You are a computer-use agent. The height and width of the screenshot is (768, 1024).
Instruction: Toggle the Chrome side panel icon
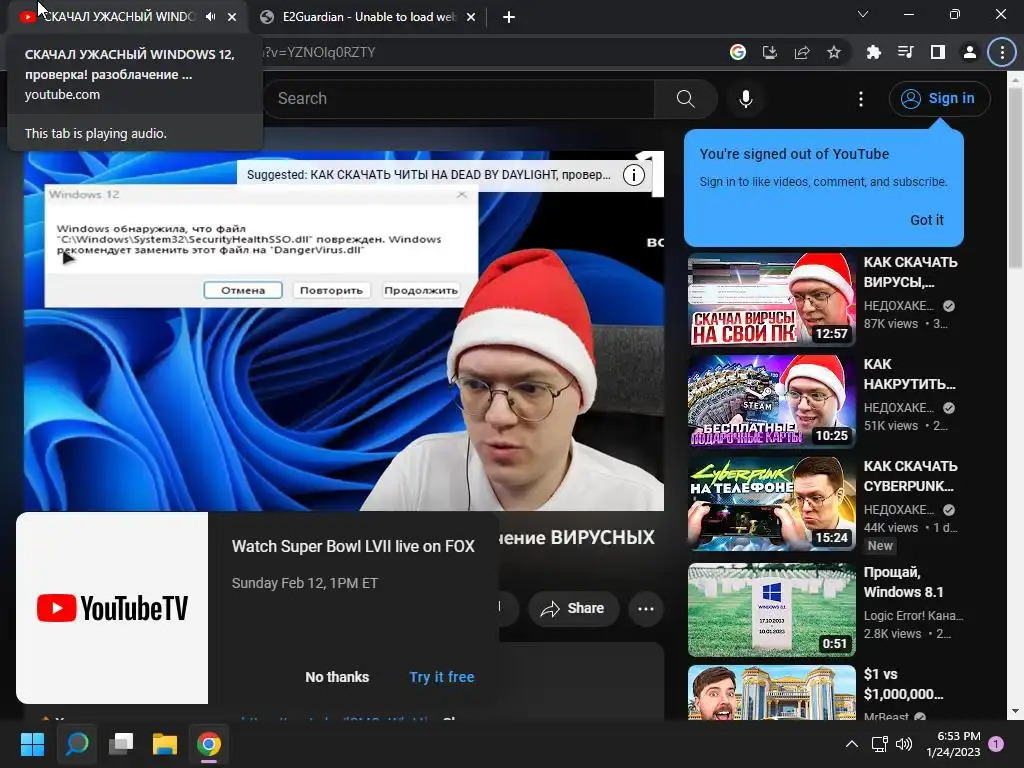coord(937,52)
